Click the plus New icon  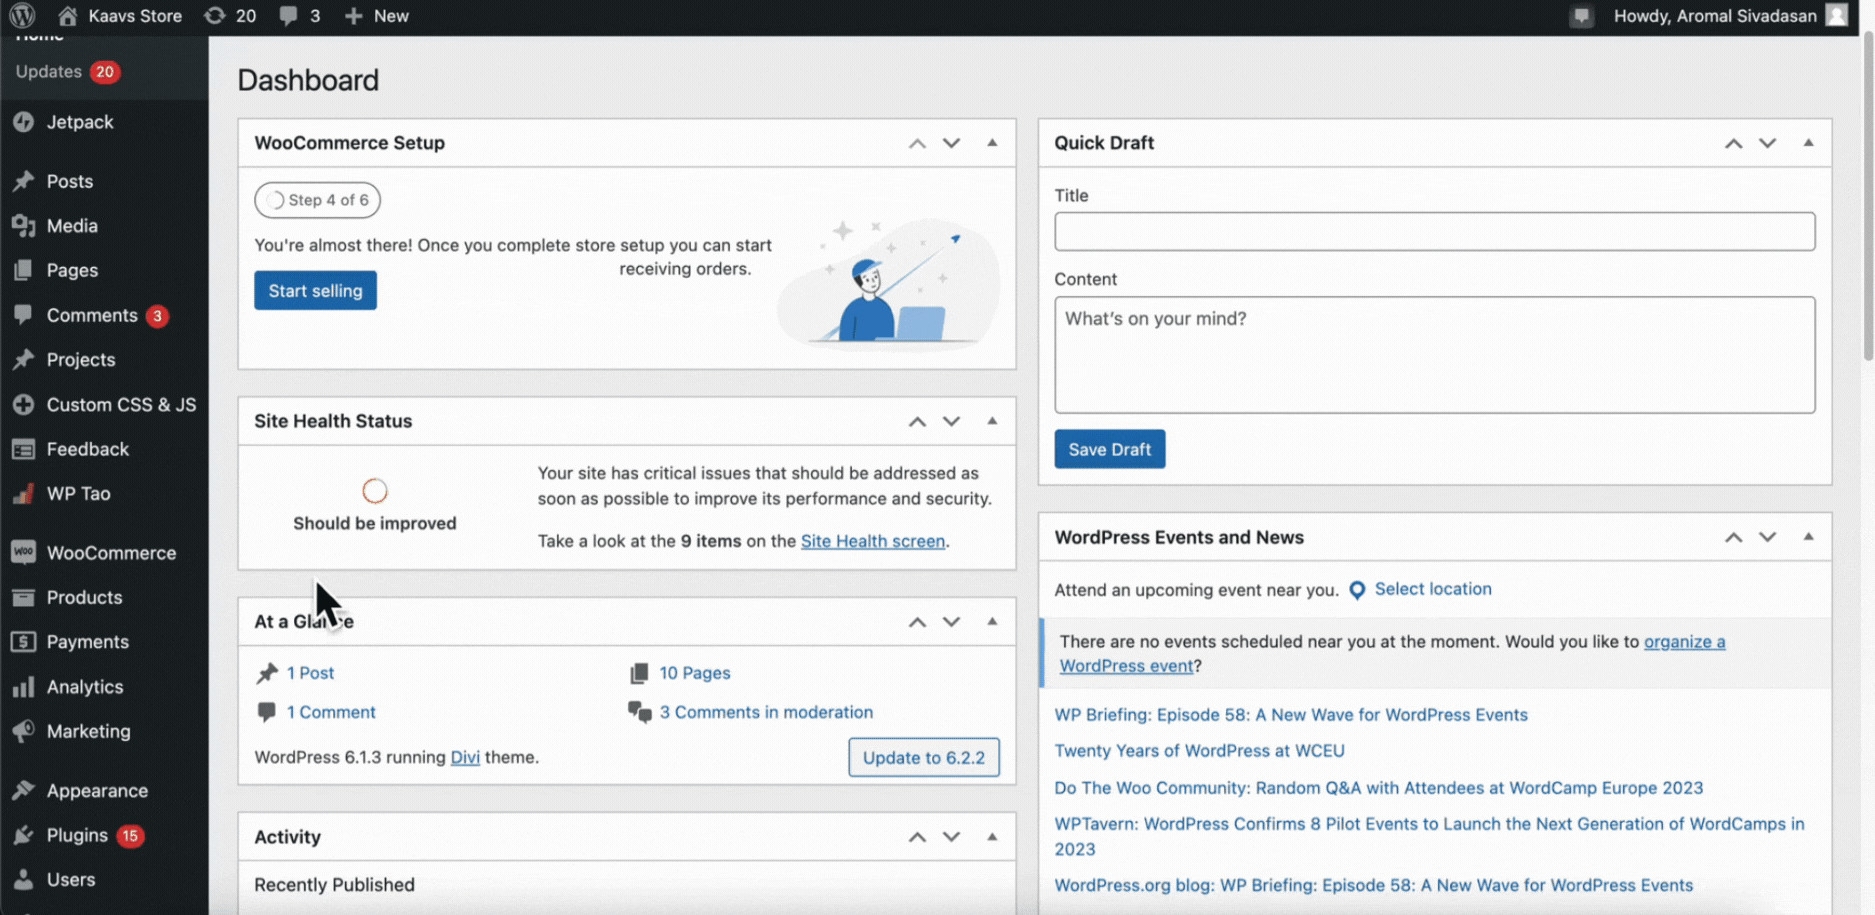click(353, 15)
